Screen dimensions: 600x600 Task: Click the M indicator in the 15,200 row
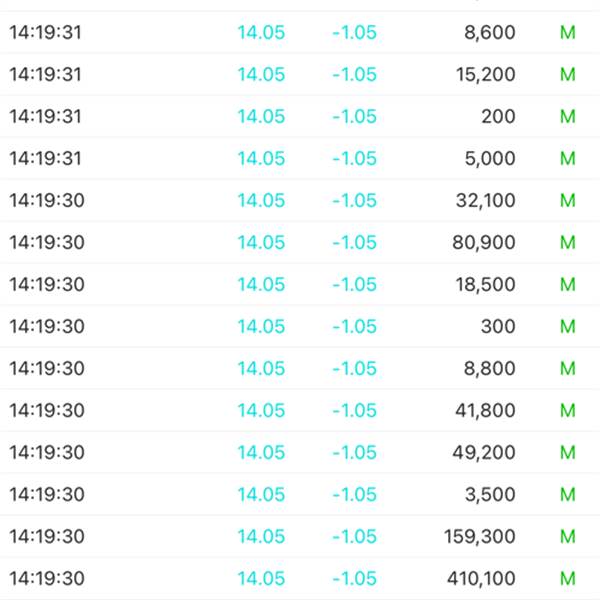point(568,74)
